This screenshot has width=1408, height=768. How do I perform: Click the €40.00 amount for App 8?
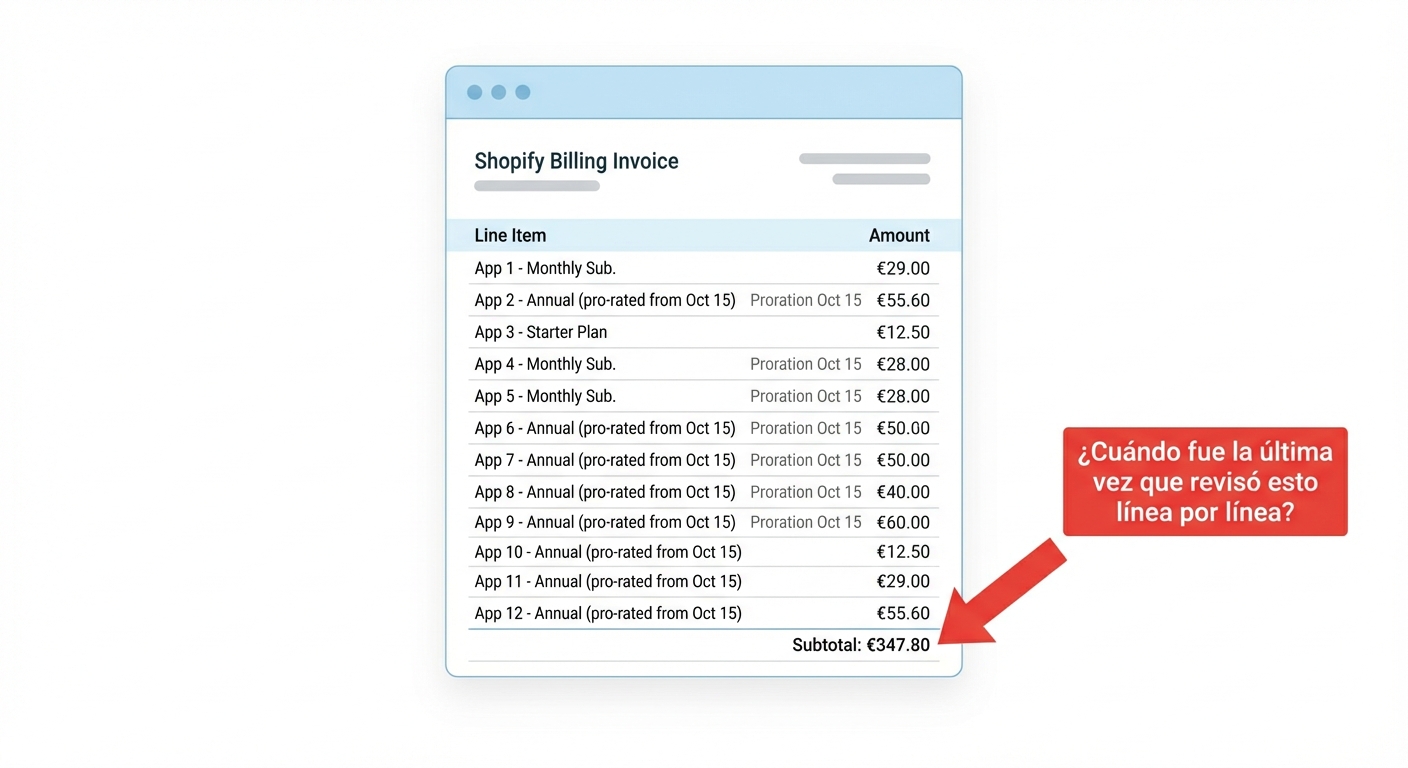pyautogui.click(x=903, y=492)
